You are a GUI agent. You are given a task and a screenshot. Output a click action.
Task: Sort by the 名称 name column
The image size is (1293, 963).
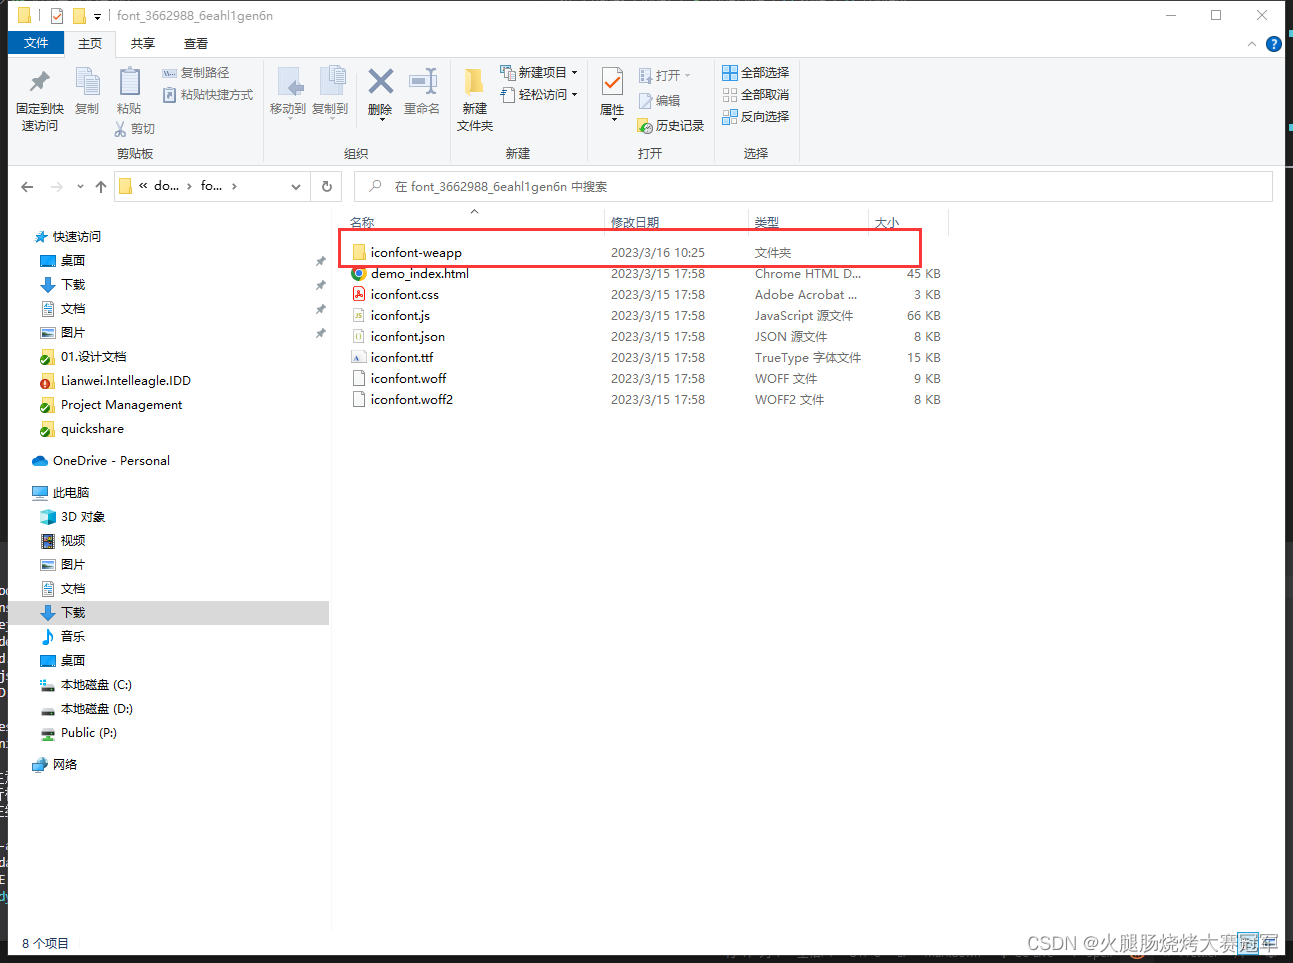click(362, 222)
